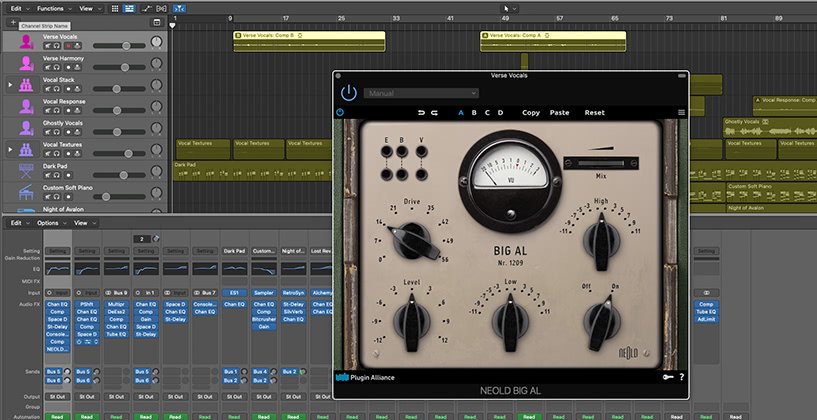Open the mixer Options menu
Image resolution: width=817 pixels, height=420 pixels.
coord(50,223)
